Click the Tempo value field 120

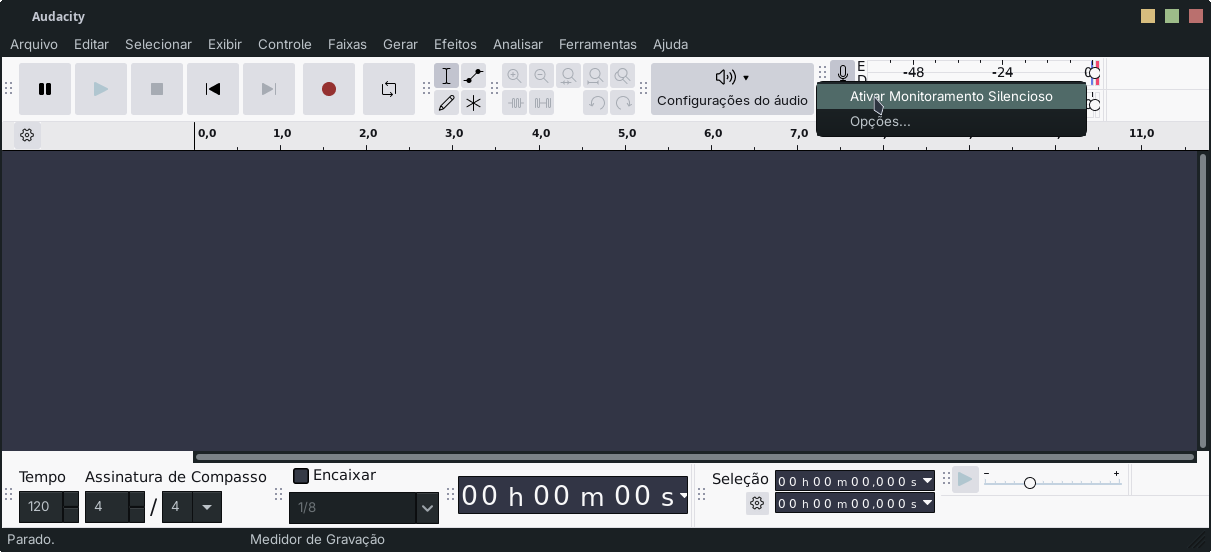click(x=40, y=507)
